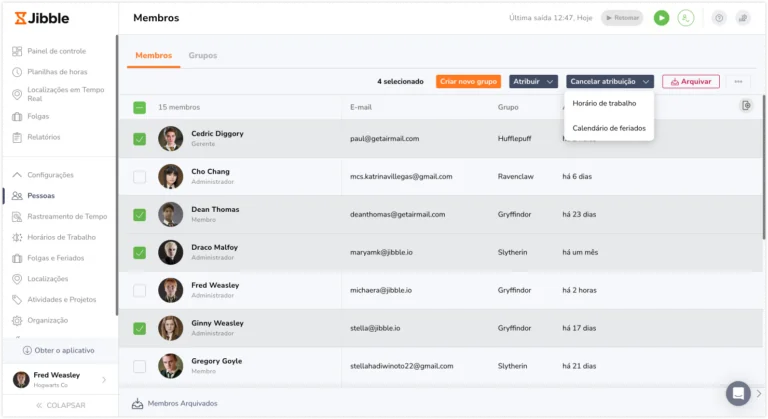Viewport: 768px width, 419px height.
Task: Open Planilhas de horas clock icon
Action: click(17, 72)
